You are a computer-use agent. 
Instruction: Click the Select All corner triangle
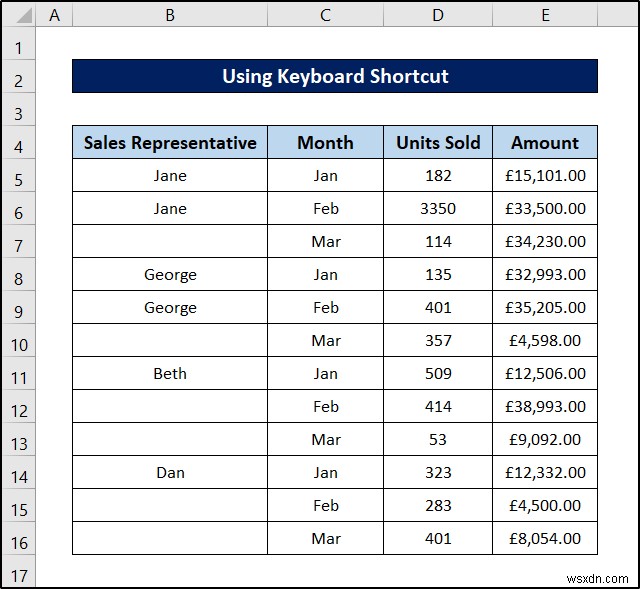point(19,16)
